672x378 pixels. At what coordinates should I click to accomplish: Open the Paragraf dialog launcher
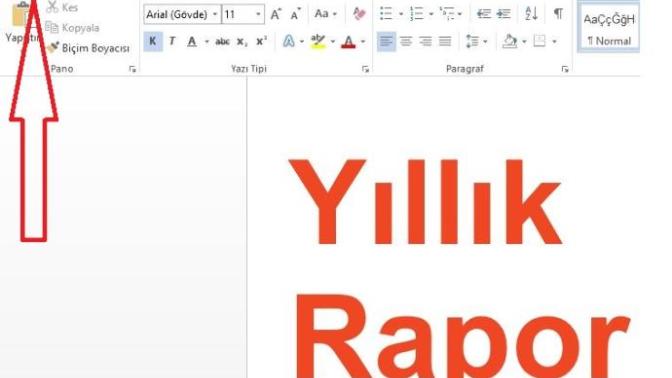point(565,69)
